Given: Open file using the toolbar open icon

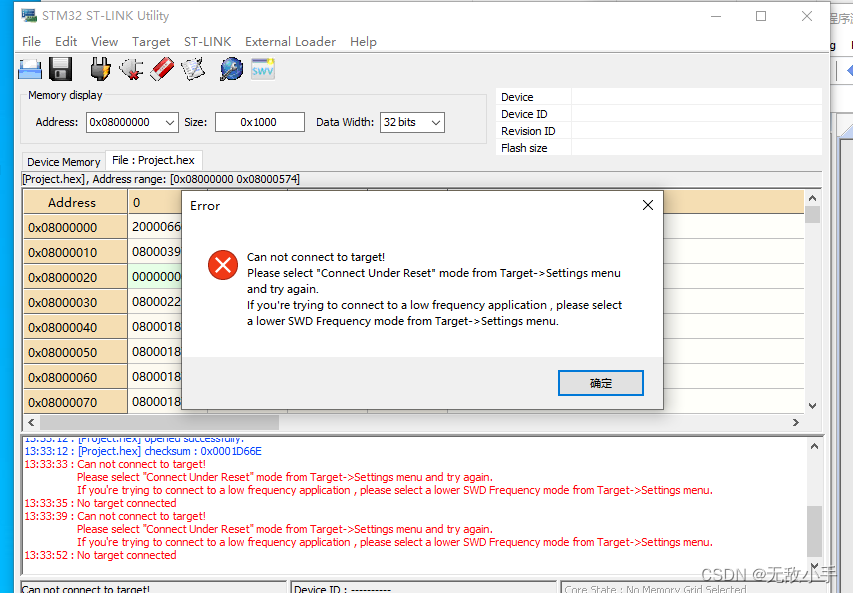Looking at the screenshot, I should (x=30, y=70).
